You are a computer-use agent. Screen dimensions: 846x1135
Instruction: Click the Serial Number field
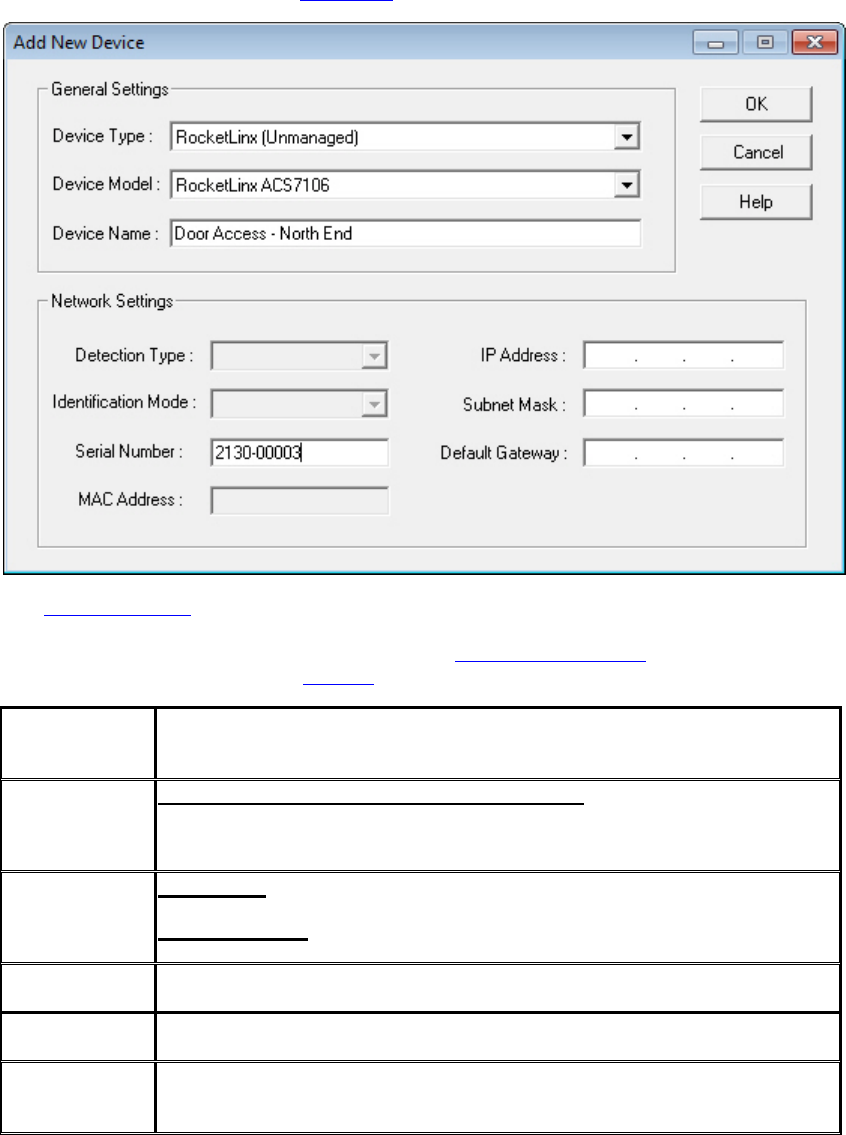pyautogui.click(x=300, y=452)
